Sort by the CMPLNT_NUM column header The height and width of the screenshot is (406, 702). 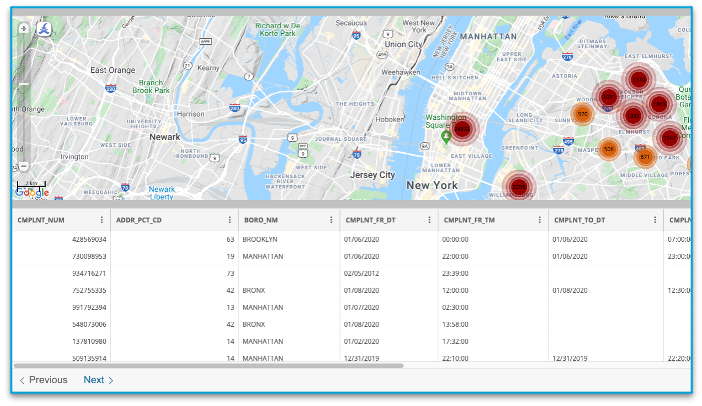pos(41,220)
